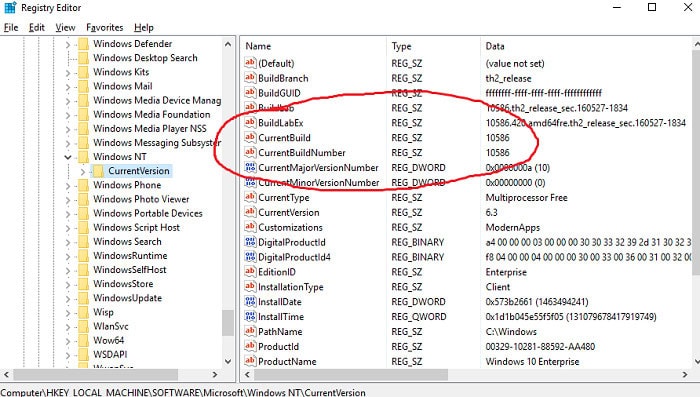Click the string icon next to BuildGUID
700x397 pixels.
(250, 93)
